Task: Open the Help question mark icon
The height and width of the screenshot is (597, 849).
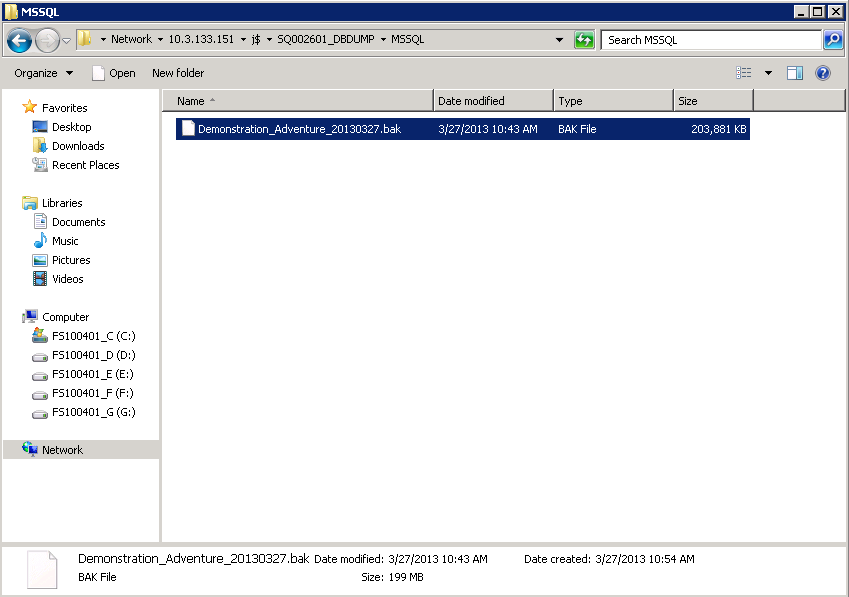Action: tap(822, 73)
